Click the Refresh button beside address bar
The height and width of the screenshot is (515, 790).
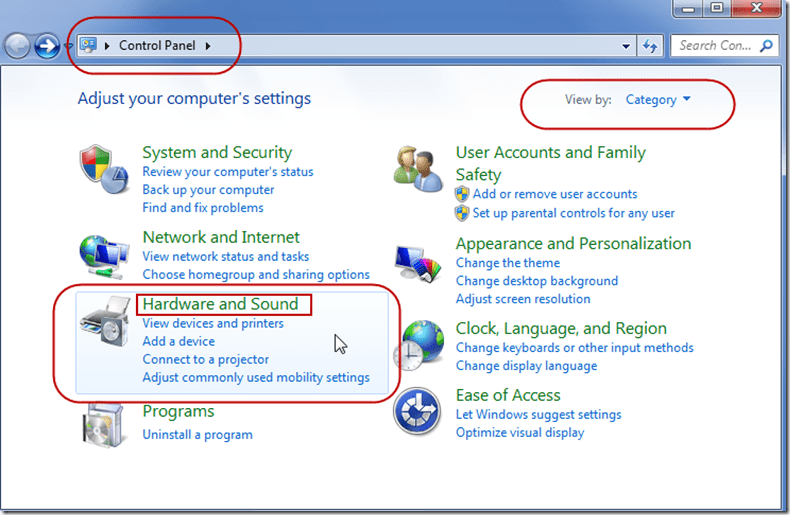(650, 46)
